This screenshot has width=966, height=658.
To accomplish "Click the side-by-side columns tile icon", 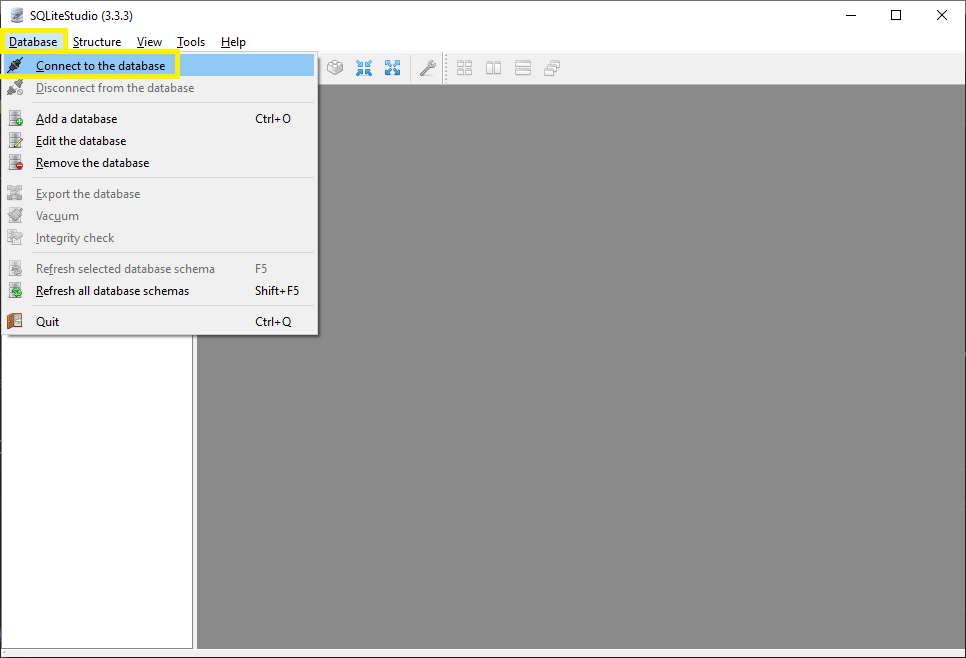I will click(493, 68).
